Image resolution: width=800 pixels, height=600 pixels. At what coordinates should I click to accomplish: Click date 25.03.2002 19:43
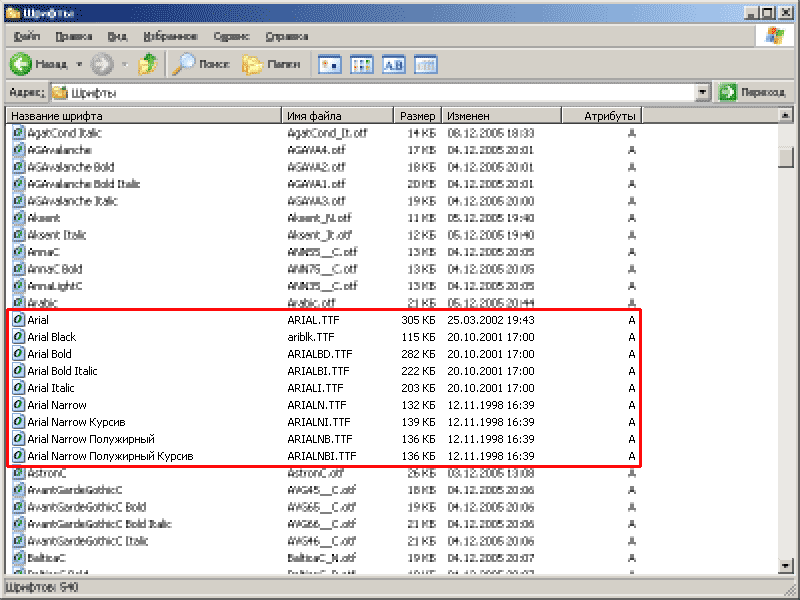pos(491,320)
